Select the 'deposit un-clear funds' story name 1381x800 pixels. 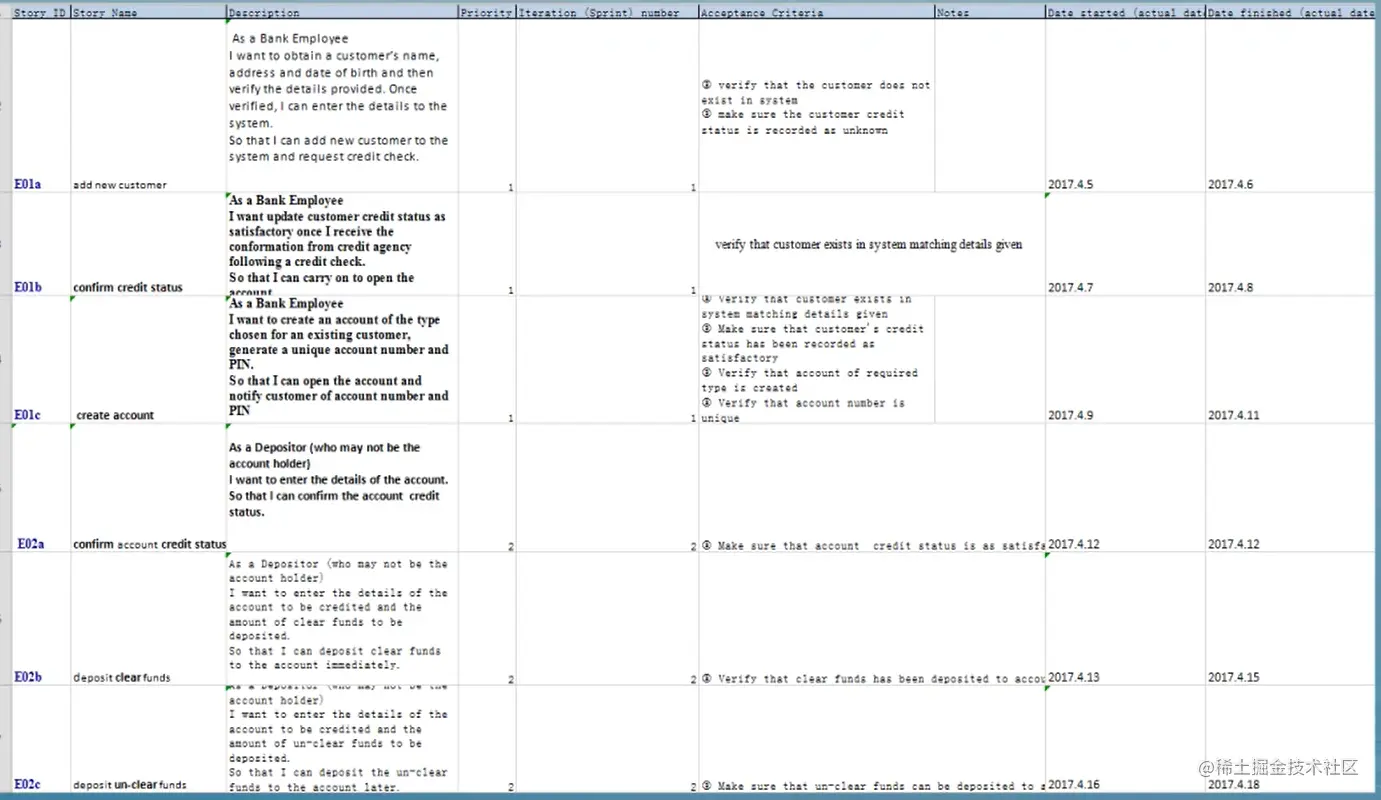(x=130, y=785)
